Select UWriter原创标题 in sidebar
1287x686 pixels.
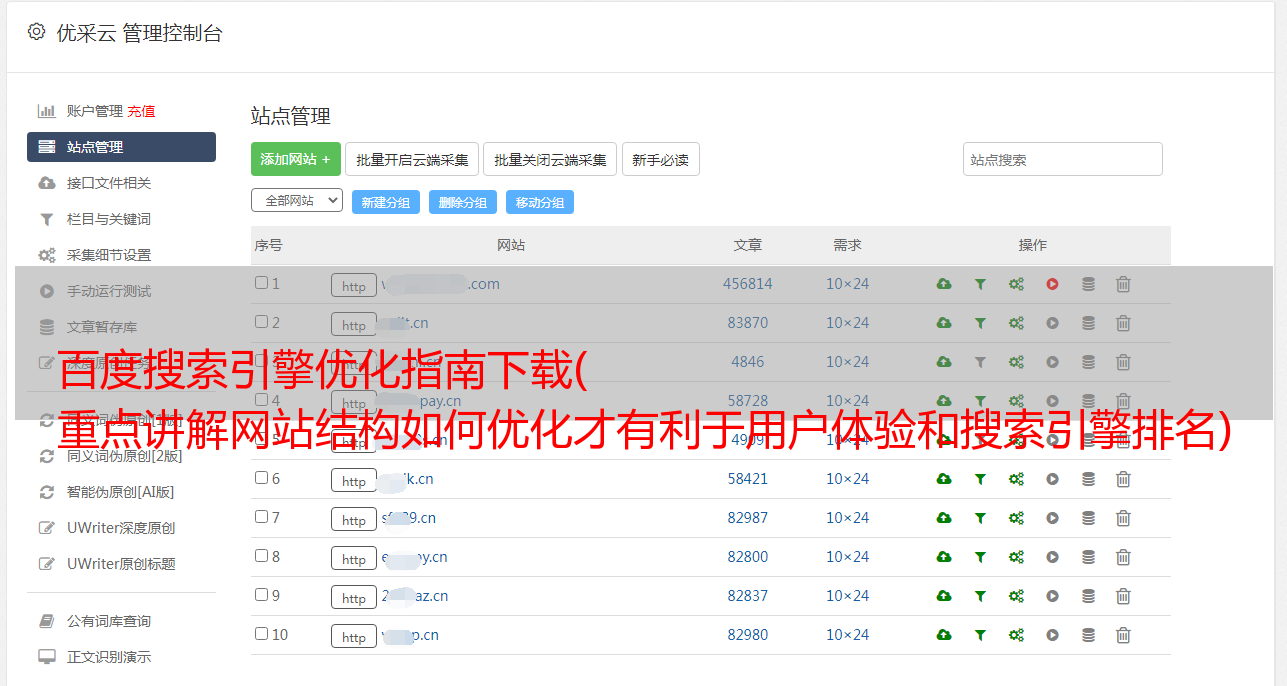click(121, 564)
